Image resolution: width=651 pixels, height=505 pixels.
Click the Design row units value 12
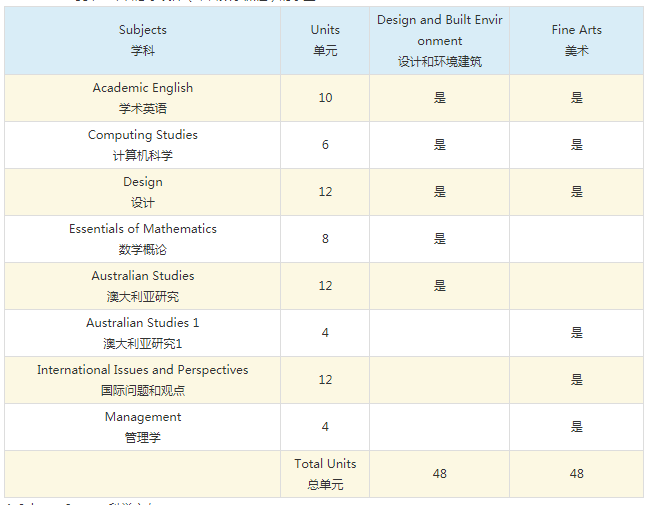(x=325, y=192)
